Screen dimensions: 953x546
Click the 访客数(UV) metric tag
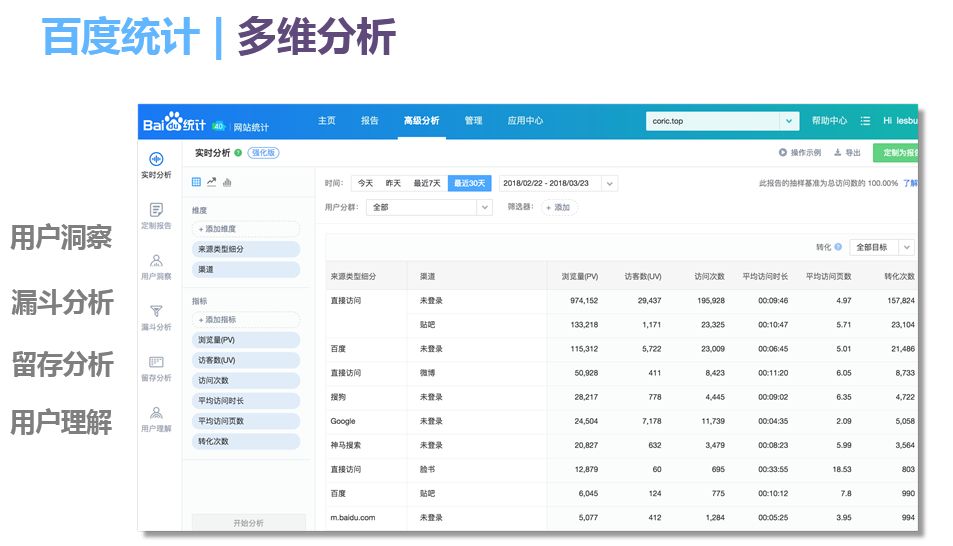pos(246,360)
